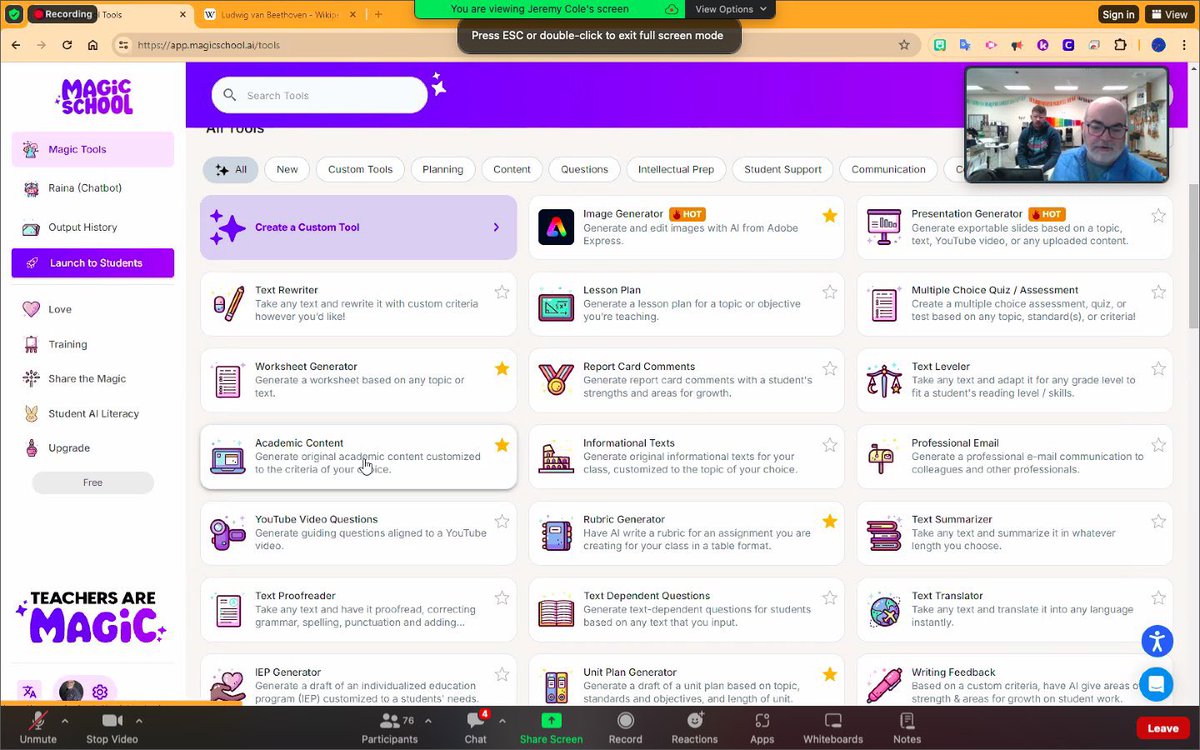Click the Text Summarizer books icon
This screenshot has width=1200, height=750.
[884, 533]
